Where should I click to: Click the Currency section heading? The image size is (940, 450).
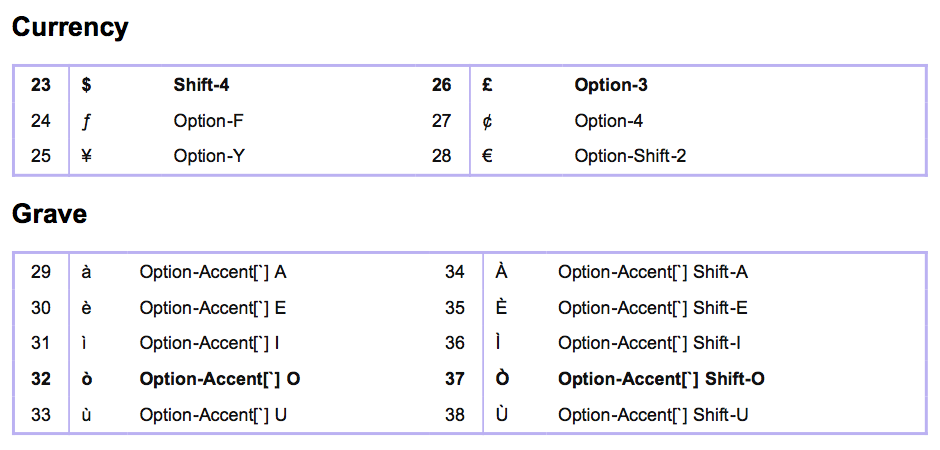pos(70,27)
